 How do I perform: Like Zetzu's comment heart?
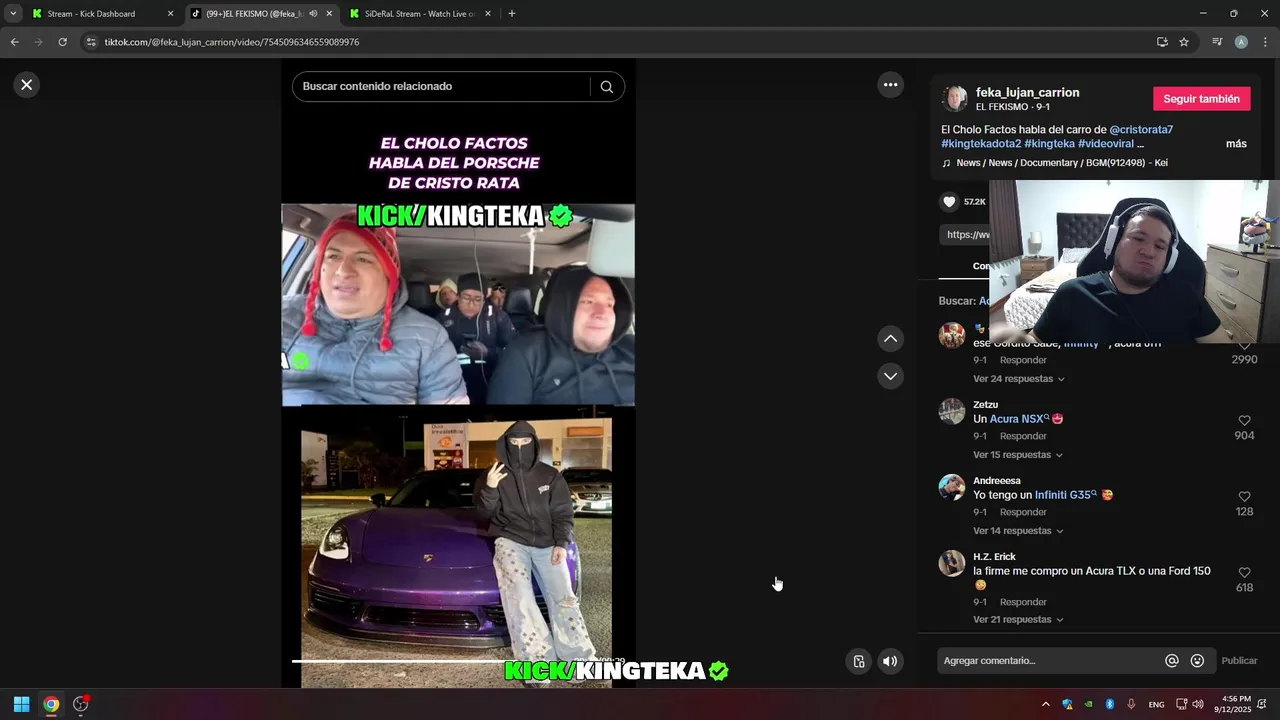pyautogui.click(x=1245, y=421)
